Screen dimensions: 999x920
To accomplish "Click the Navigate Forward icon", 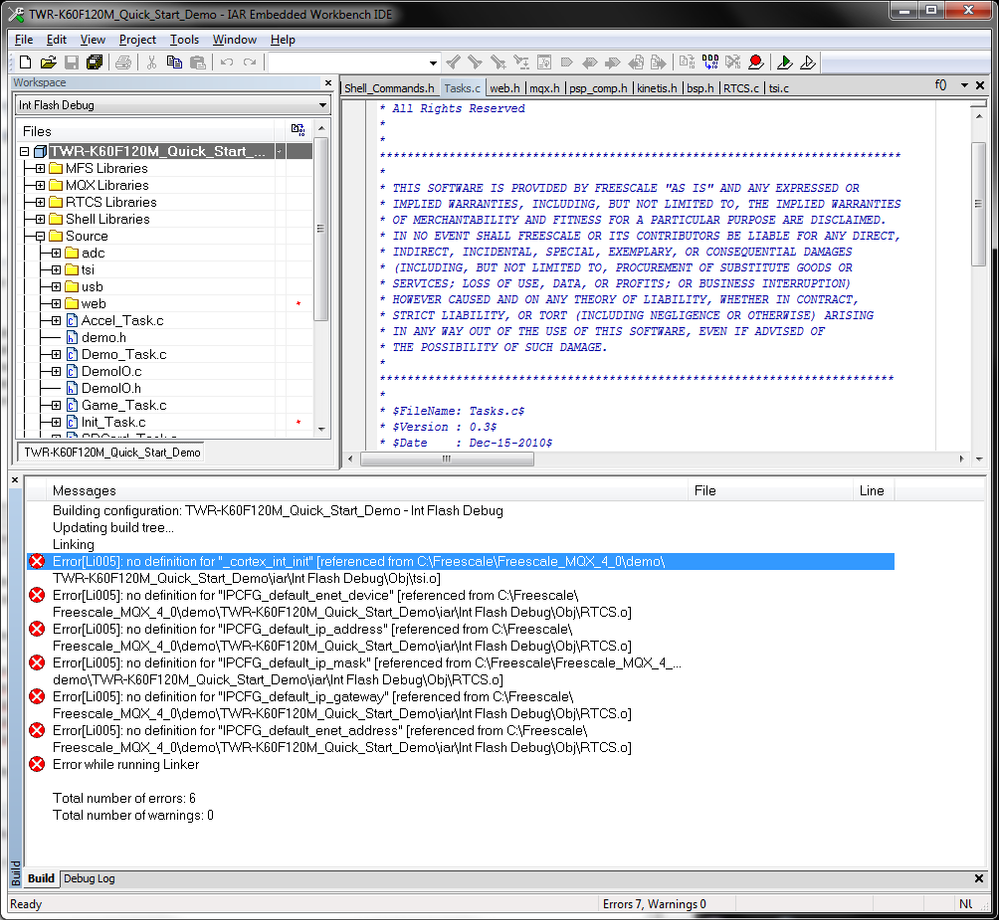I will 658,62.
